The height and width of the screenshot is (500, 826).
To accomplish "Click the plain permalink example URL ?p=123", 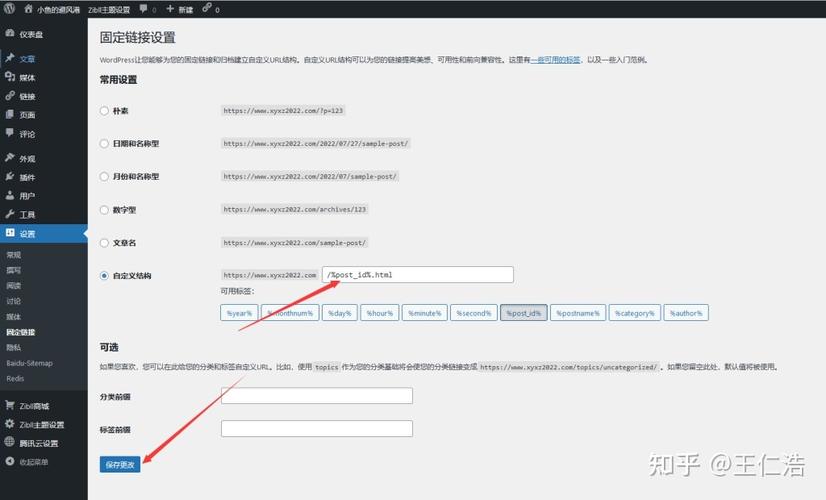I will [283, 111].
